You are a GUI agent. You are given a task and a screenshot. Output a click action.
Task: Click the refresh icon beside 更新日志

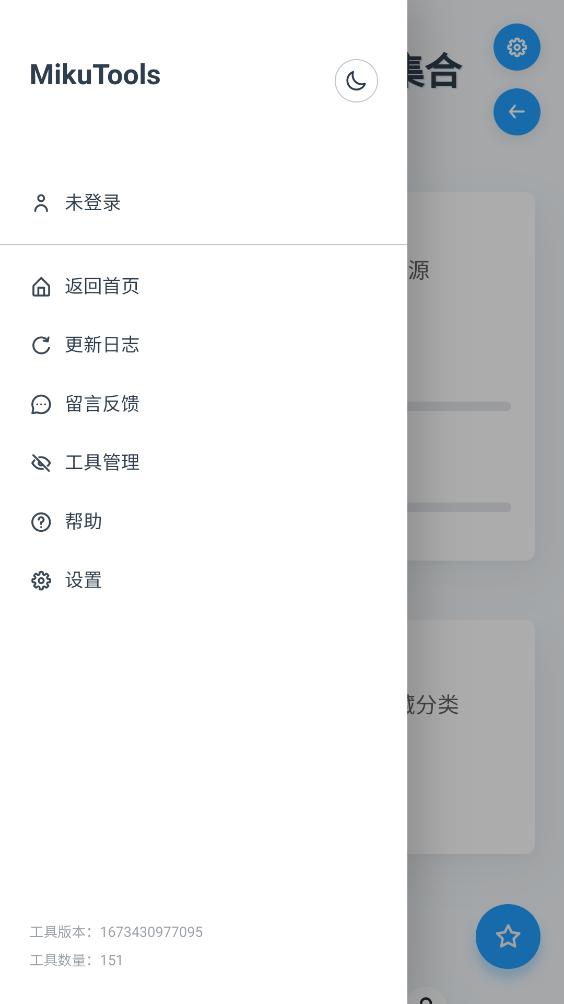[41, 345]
